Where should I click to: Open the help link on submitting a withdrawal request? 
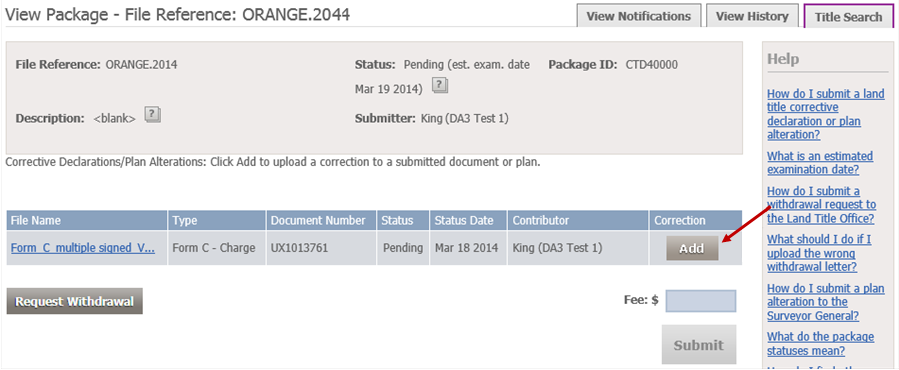pyautogui.click(x=822, y=205)
